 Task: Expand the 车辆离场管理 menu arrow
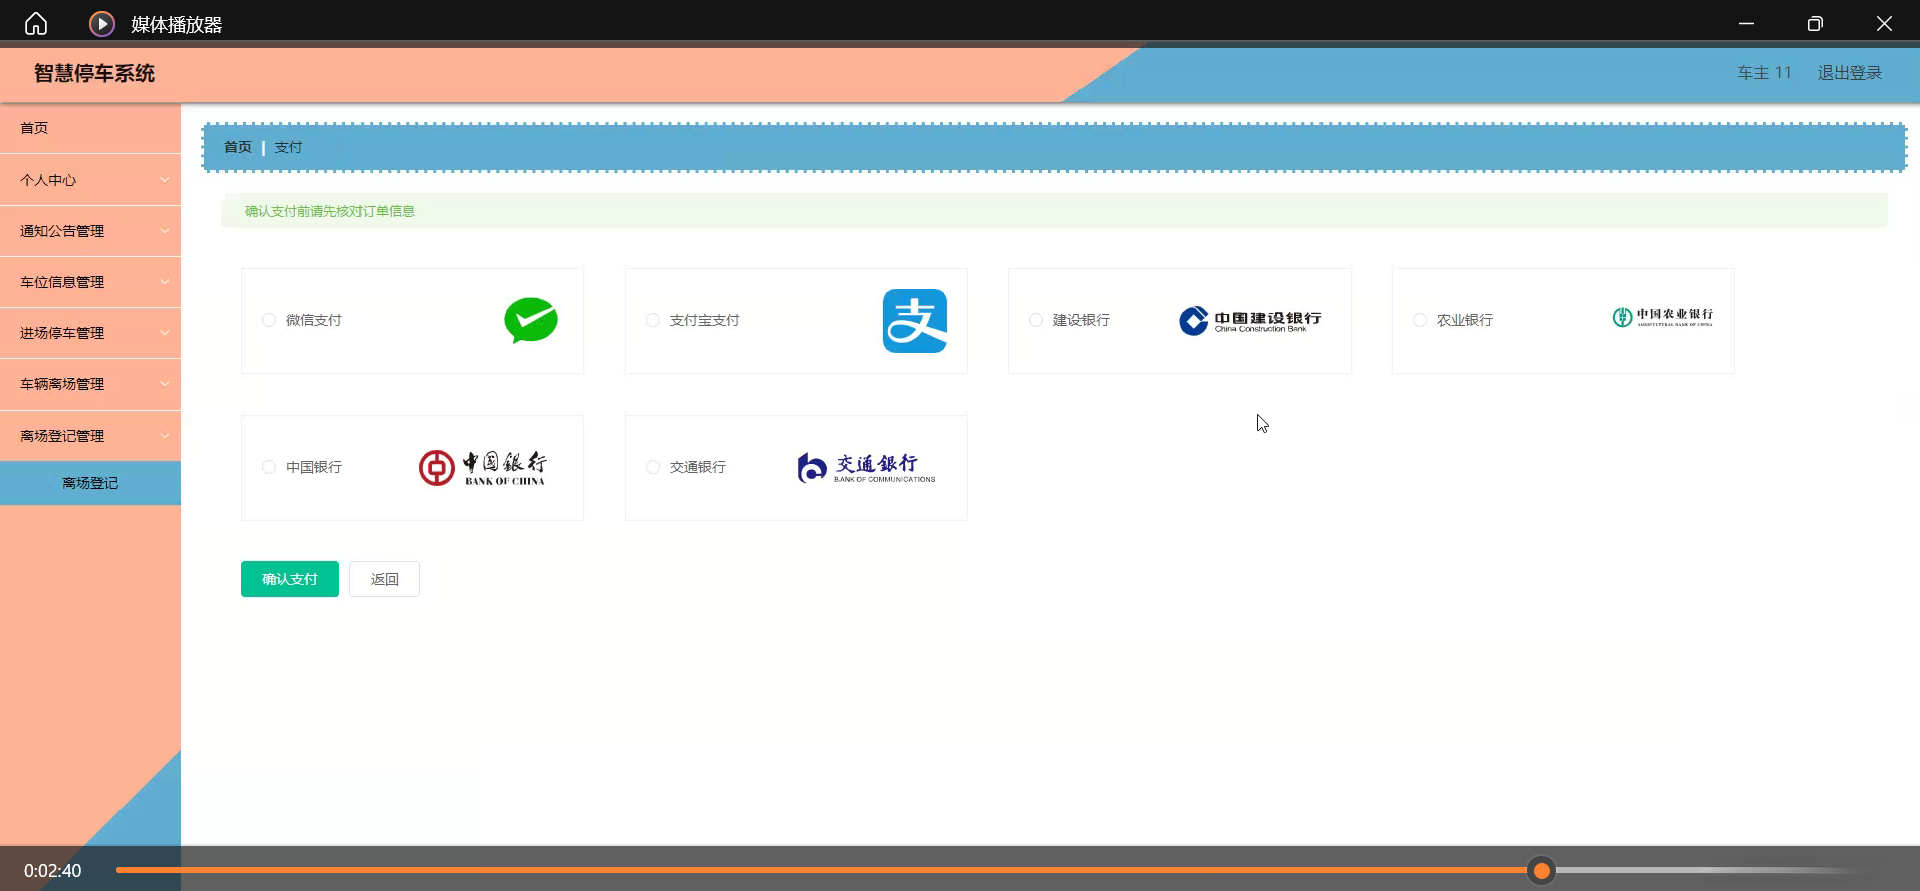coord(165,384)
